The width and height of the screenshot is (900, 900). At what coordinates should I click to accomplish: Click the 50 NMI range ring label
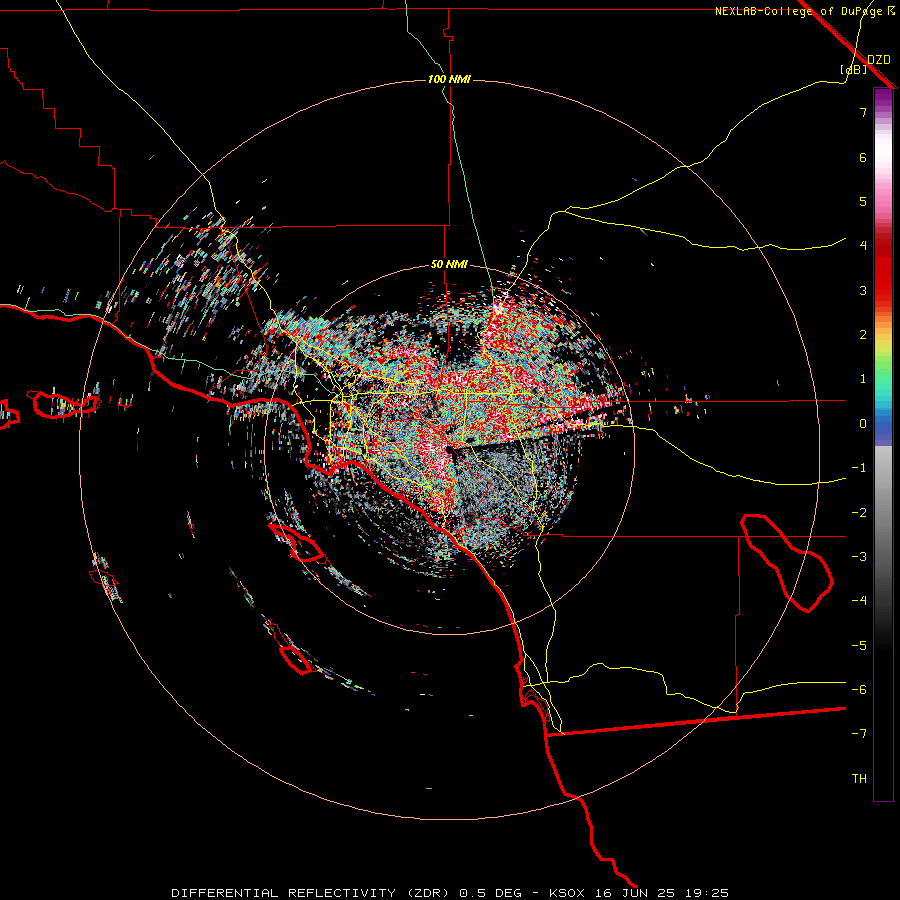point(449,264)
